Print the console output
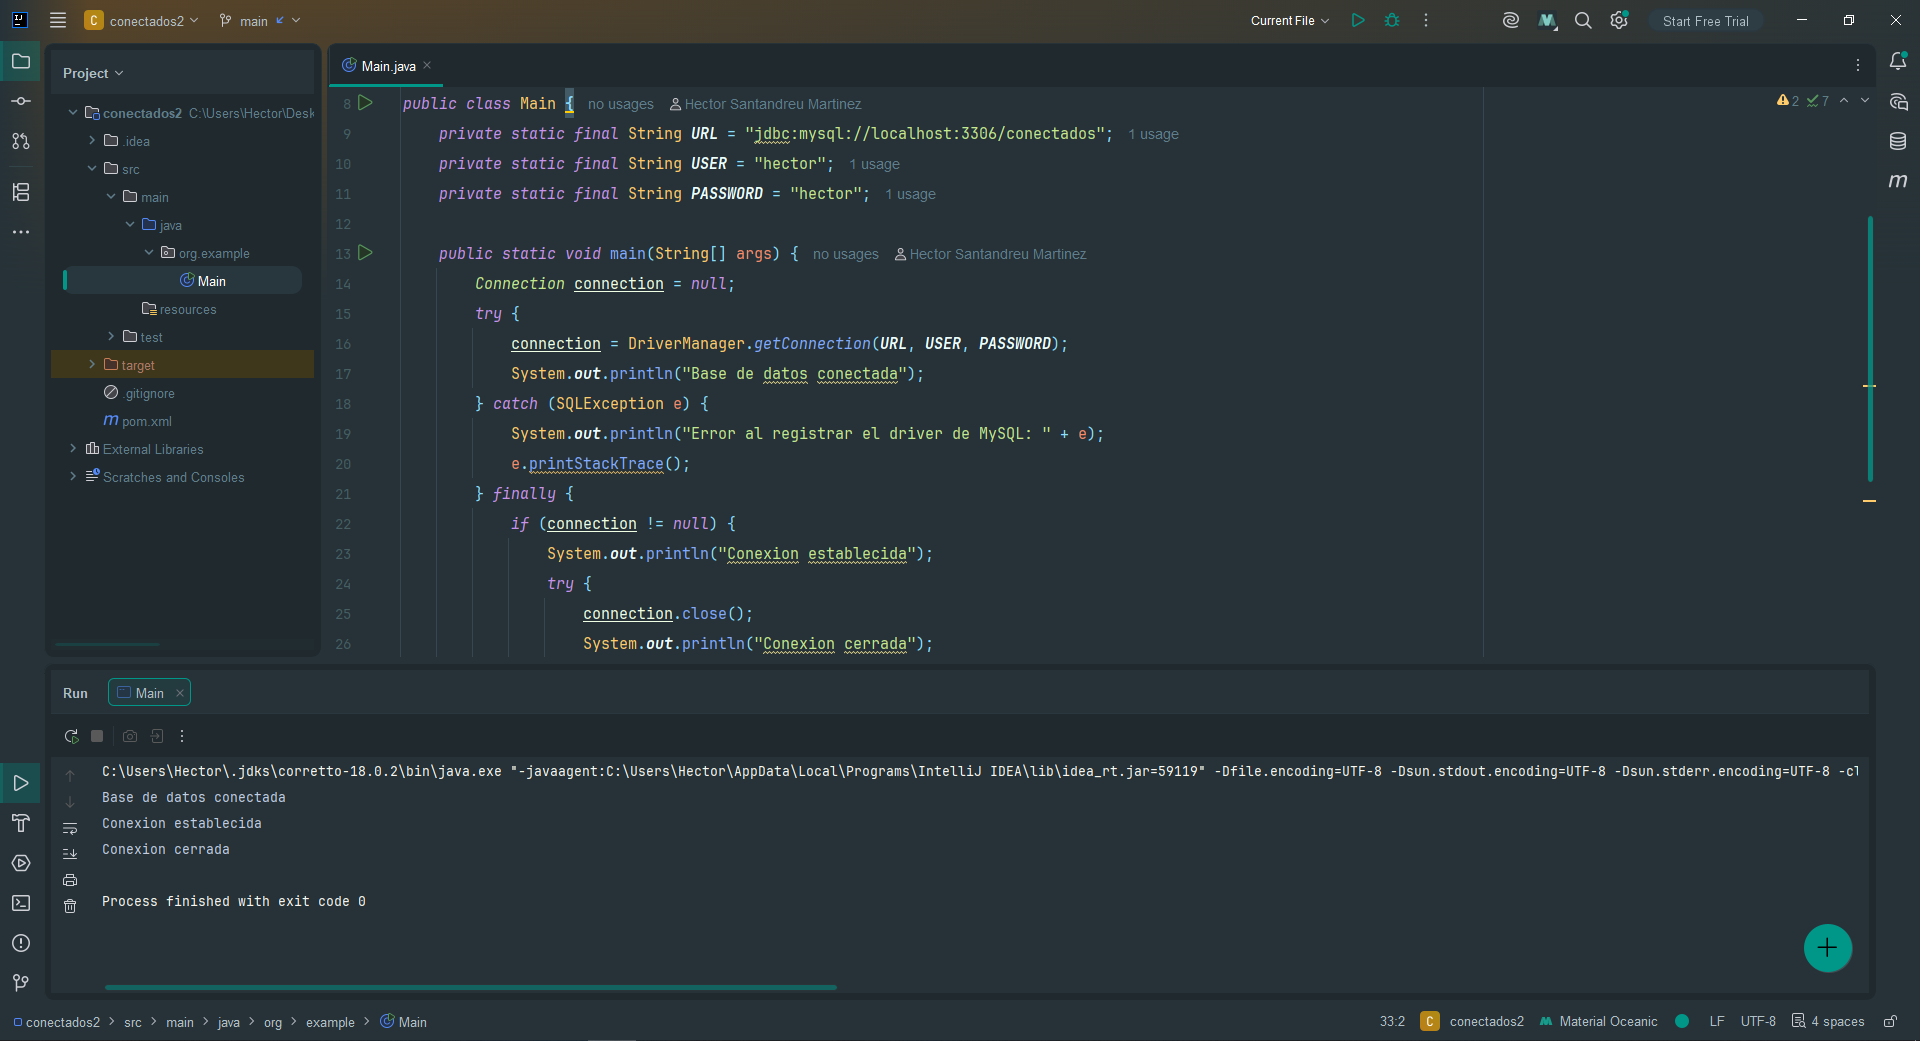The image size is (1920, 1041). pos(70,880)
